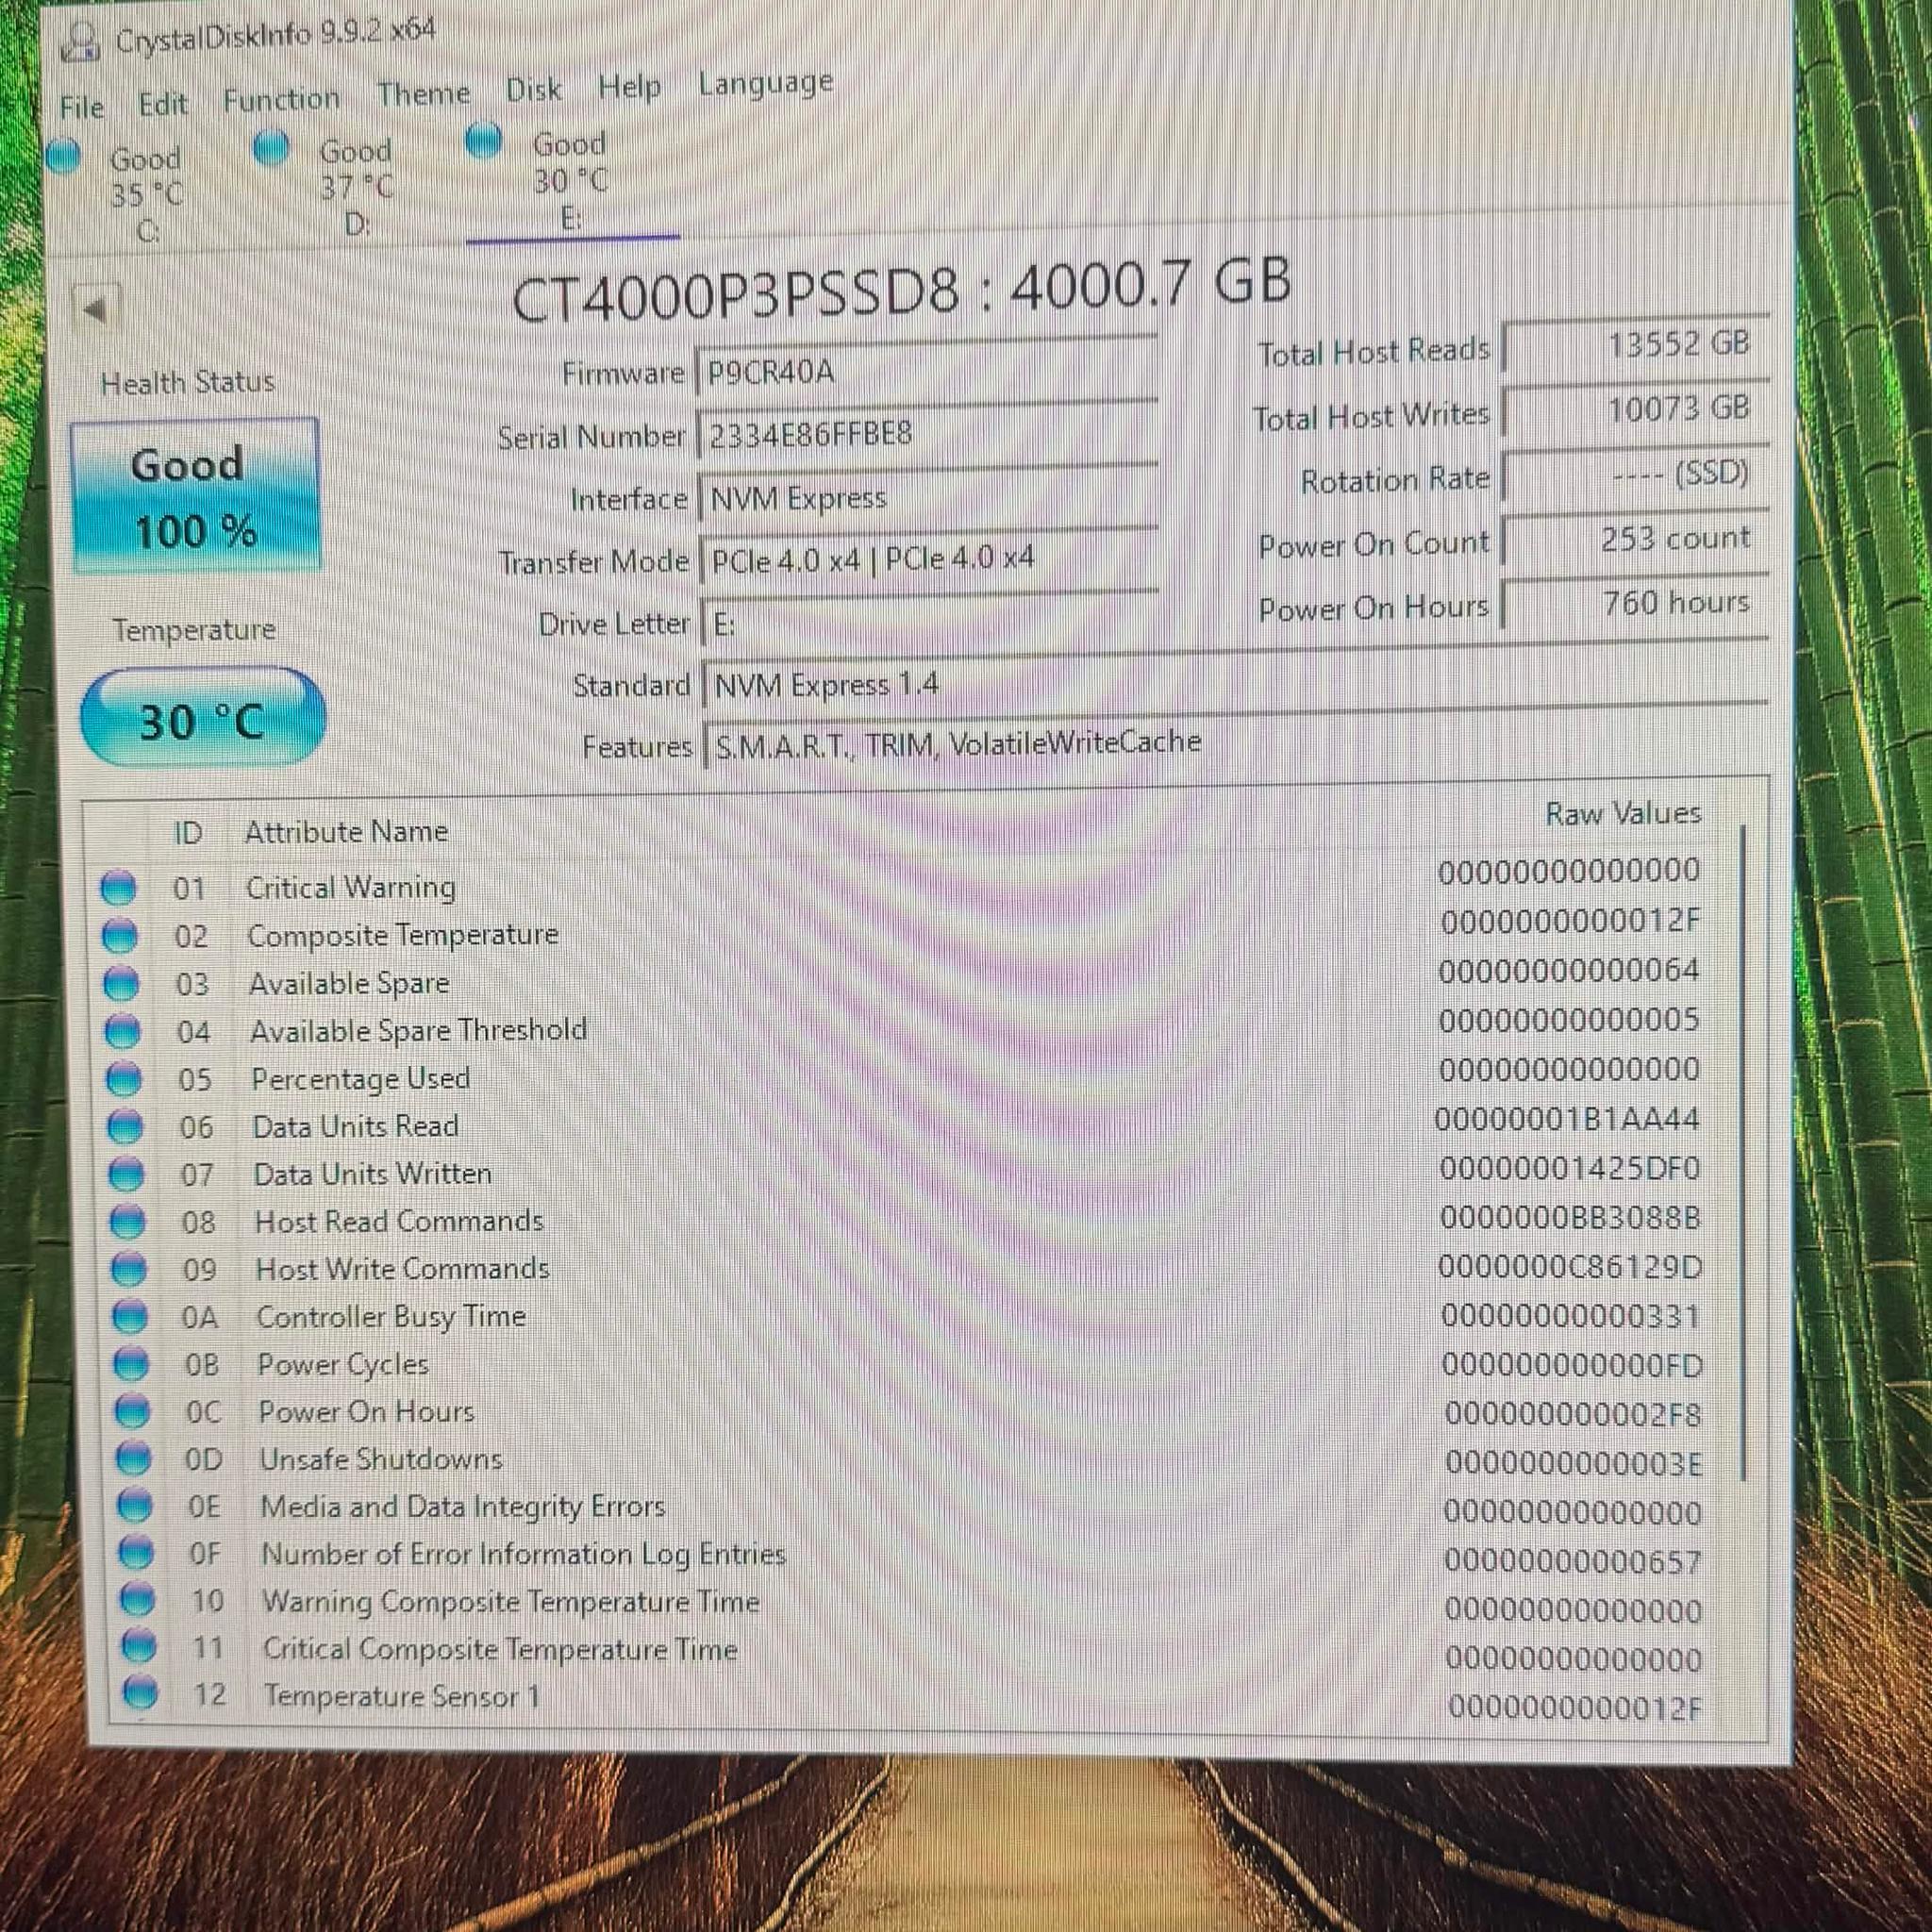Click the ID column header
Screen dimensions: 1932x1932
tap(188, 833)
